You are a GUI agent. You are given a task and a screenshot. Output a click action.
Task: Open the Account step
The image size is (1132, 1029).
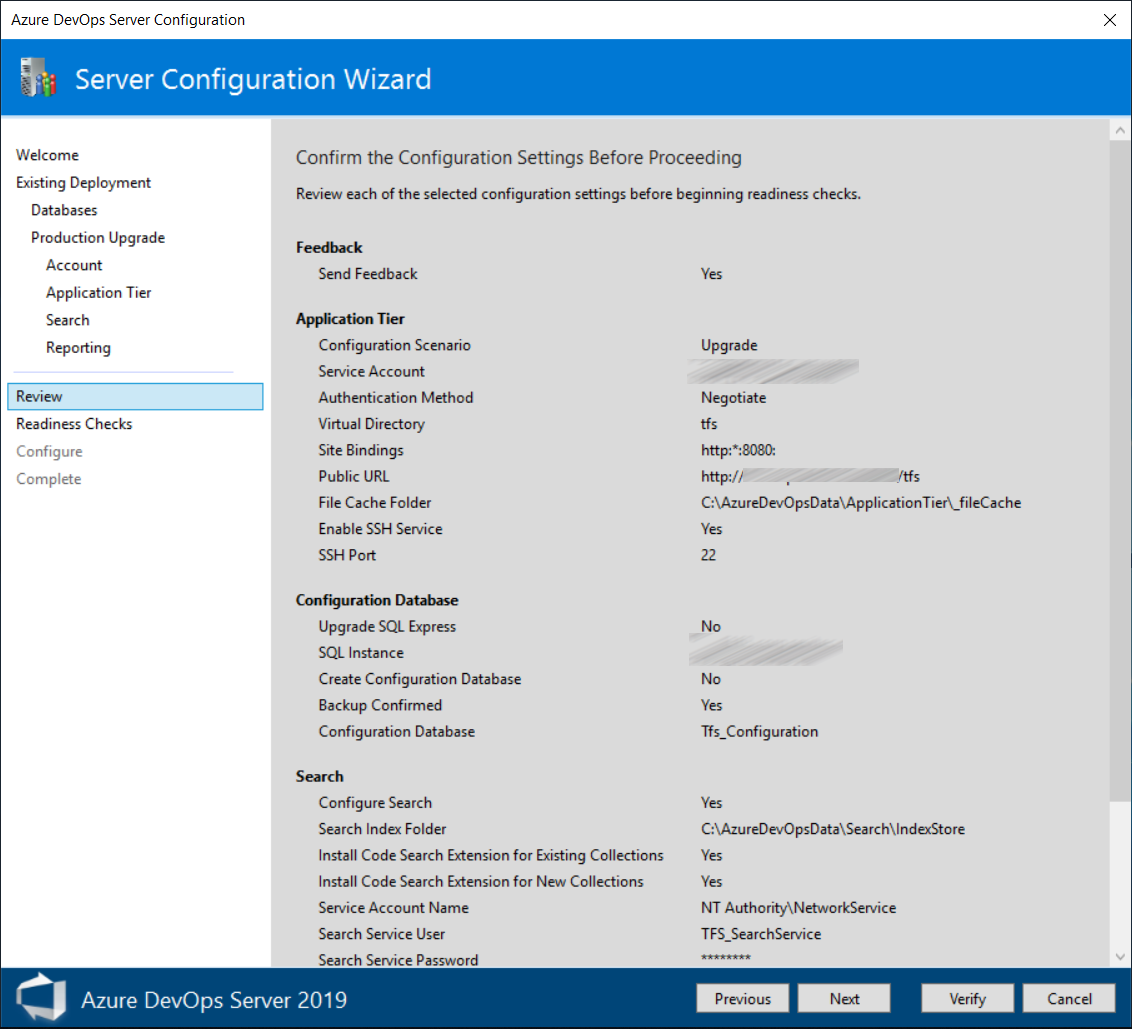(x=74, y=265)
